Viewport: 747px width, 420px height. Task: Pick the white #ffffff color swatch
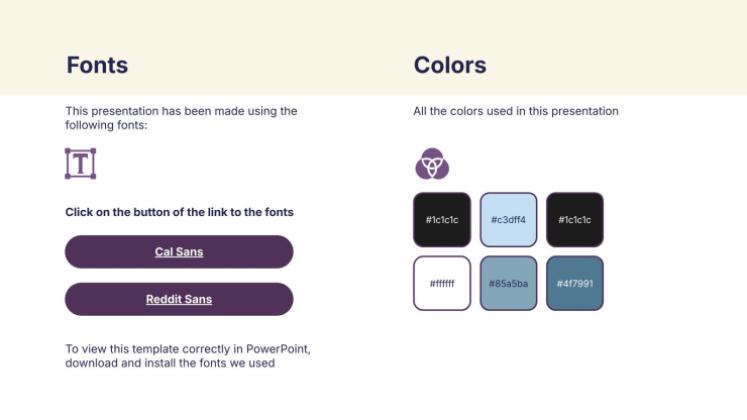[x=441, y=283]
